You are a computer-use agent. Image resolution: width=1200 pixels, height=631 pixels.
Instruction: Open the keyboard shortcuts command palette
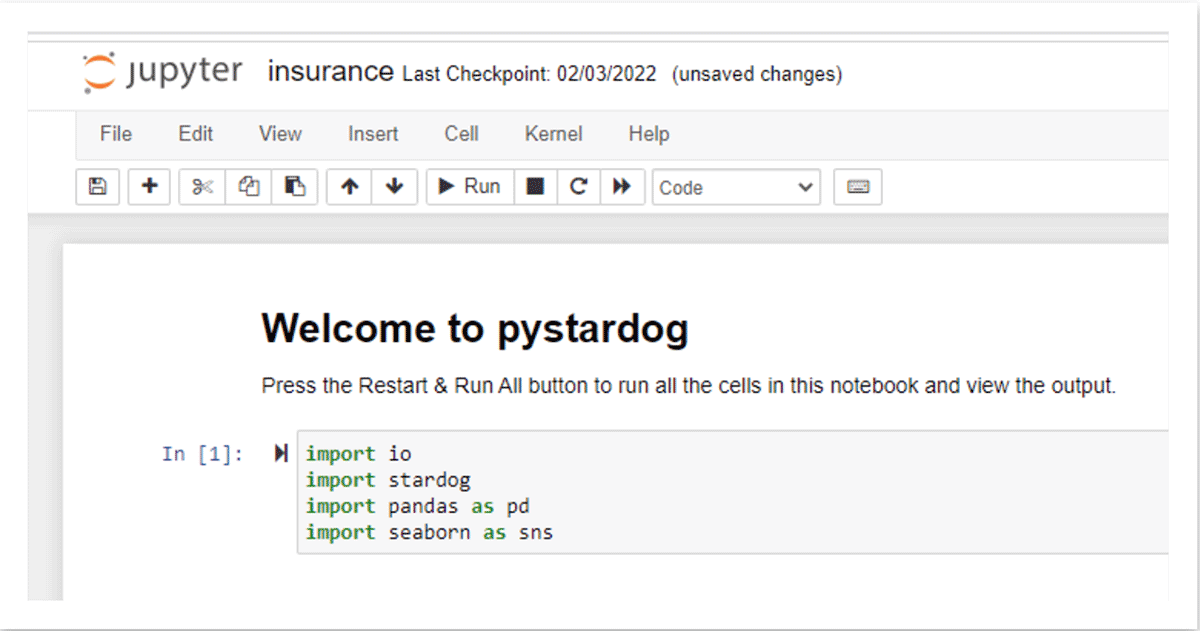pos(857,186)
